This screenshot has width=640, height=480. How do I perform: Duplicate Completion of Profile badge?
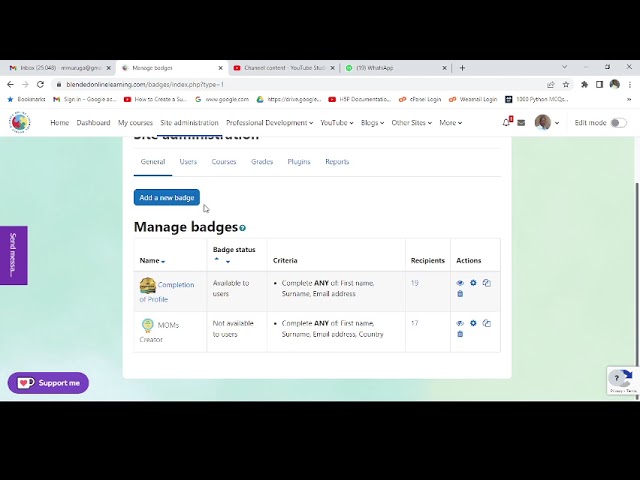point(487,282)
